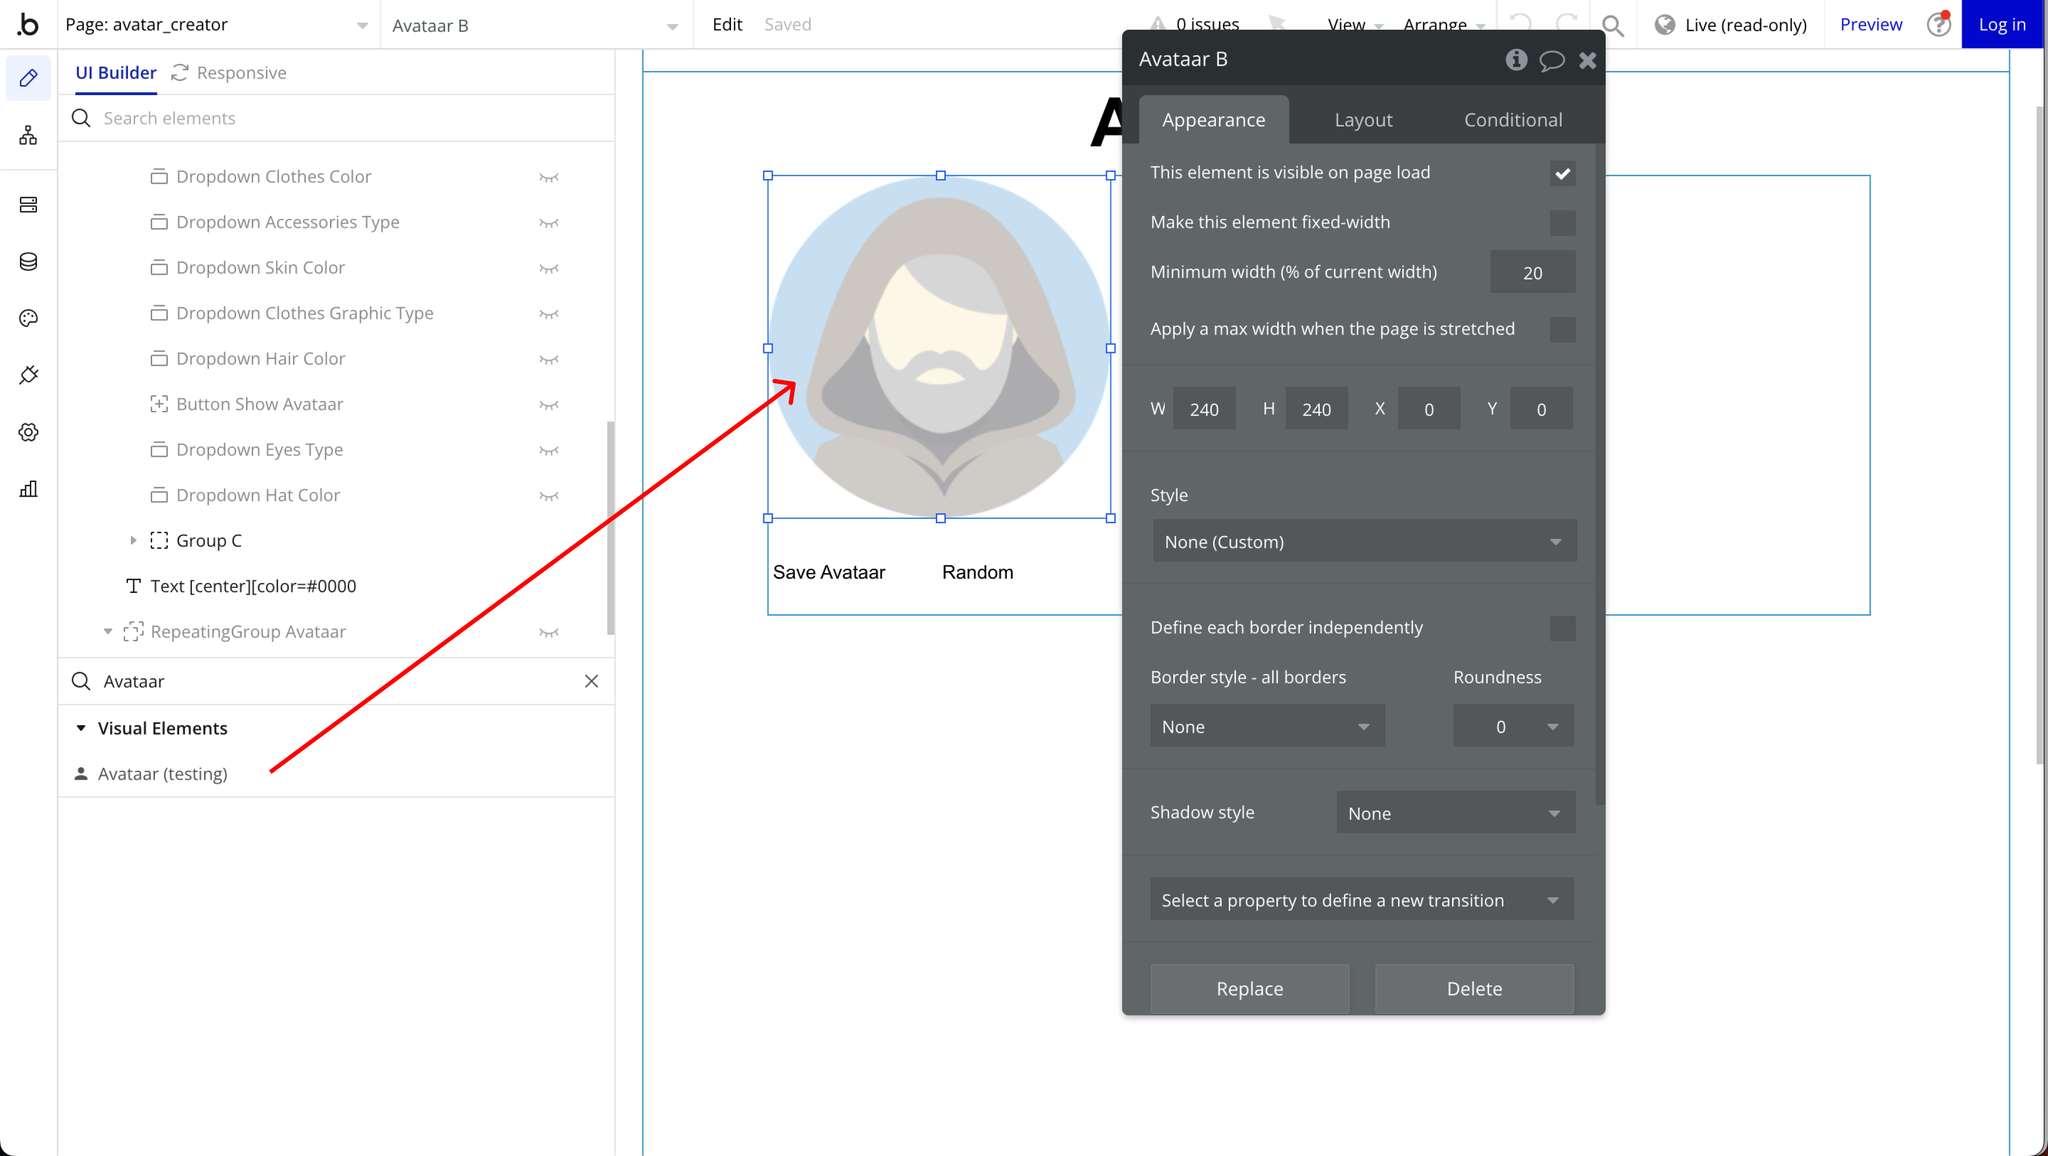2048x1156 pixels.
Task: Open comments bubble in Avataar B panel
Action: pos(1551,60)
